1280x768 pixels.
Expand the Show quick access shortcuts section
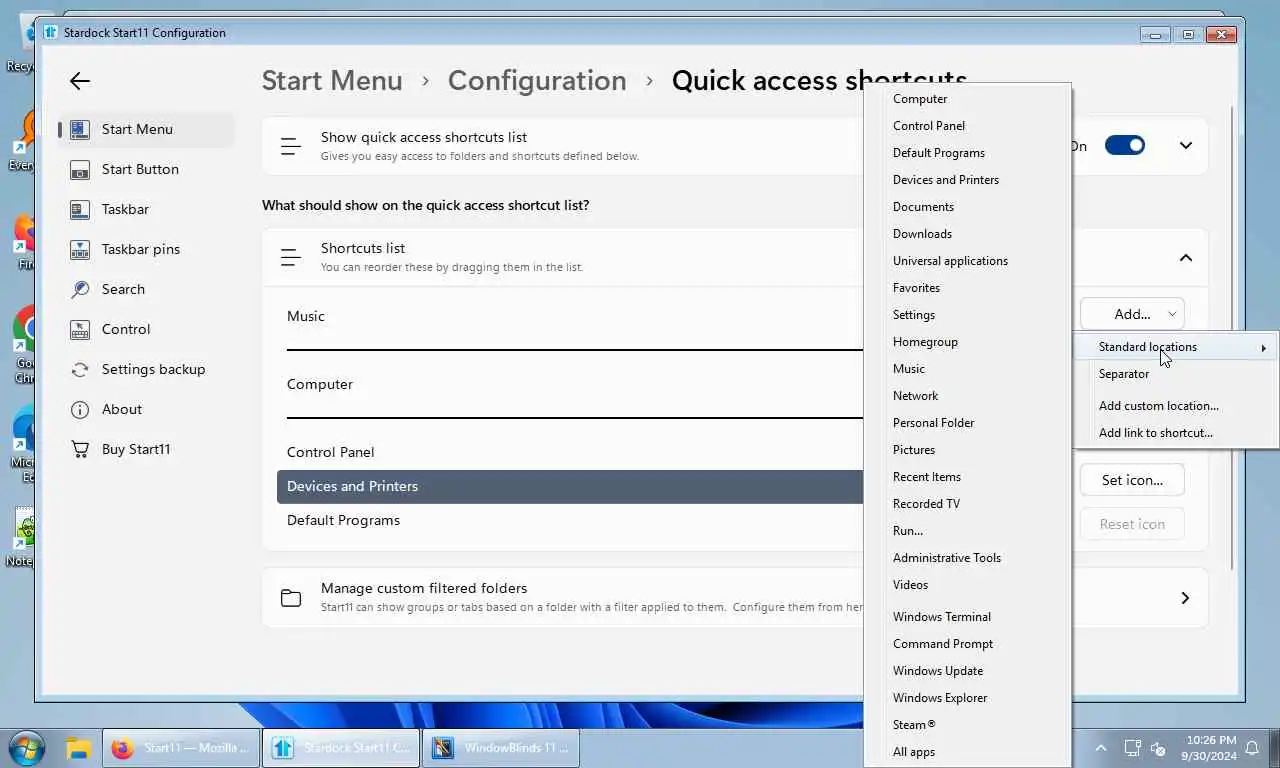tap(1186, 146)
